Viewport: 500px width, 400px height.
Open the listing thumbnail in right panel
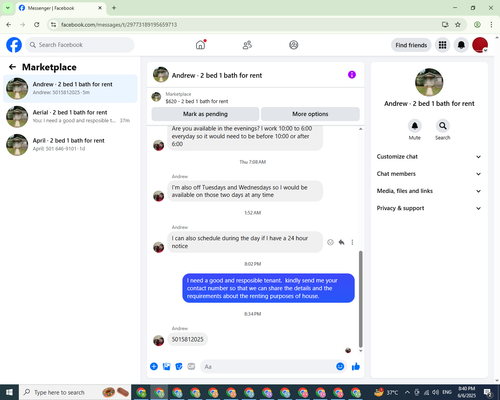(x=429, y=82)
